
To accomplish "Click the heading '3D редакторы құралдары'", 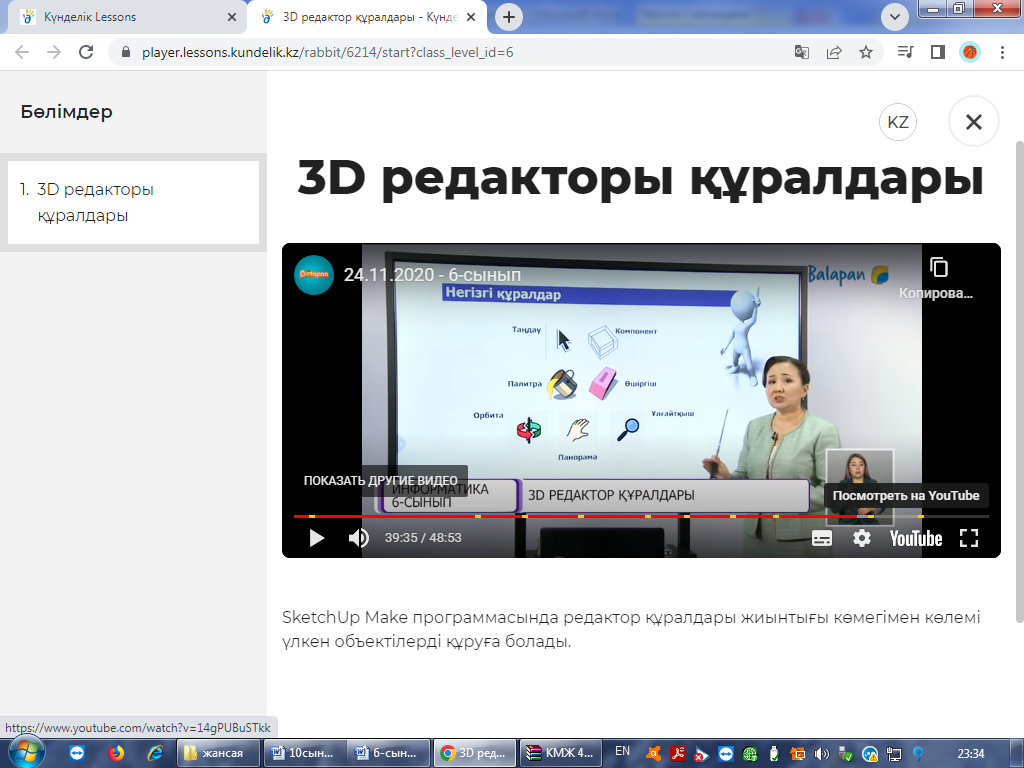I will (x=640, y=178).
